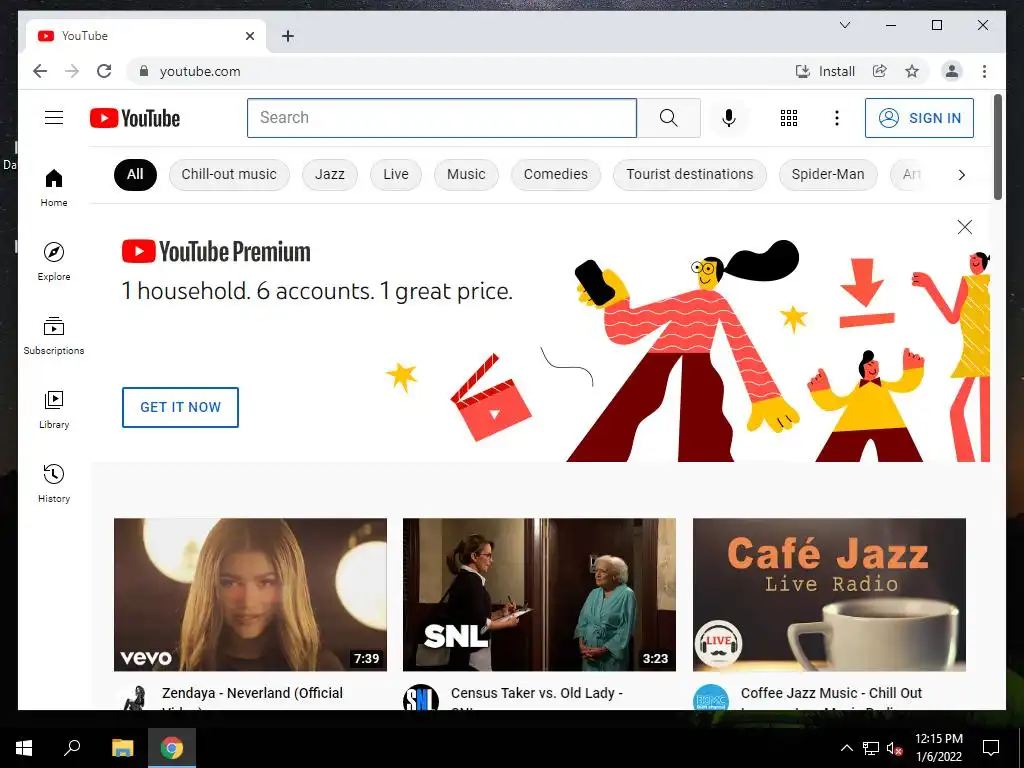Open the notification center

pyautogui.click(x=991, y=748)
